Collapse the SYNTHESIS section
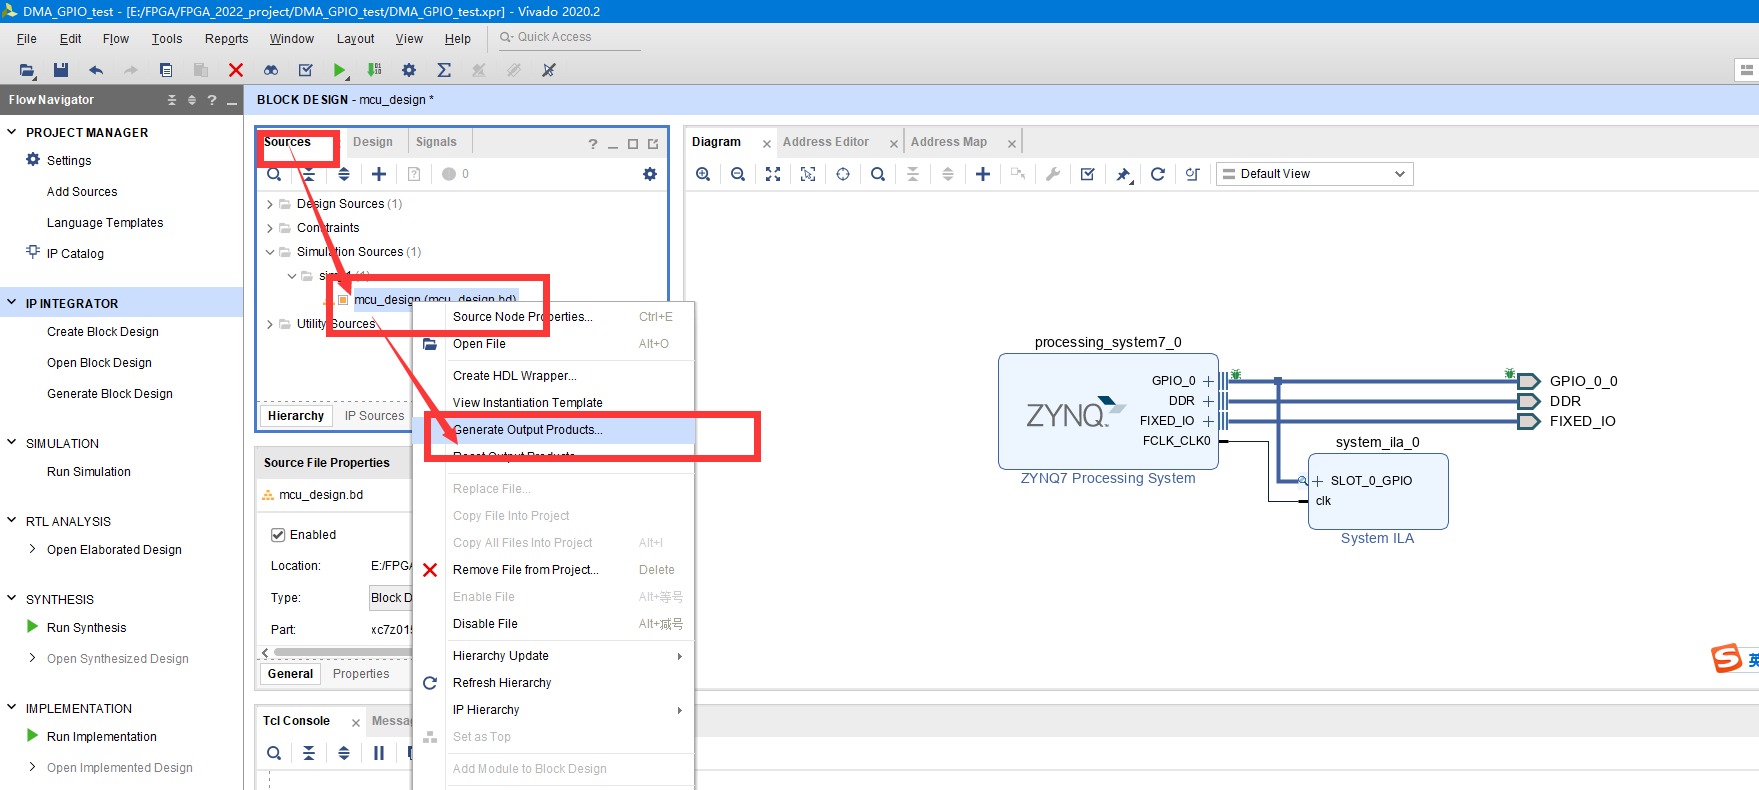 tap(12, 599)
